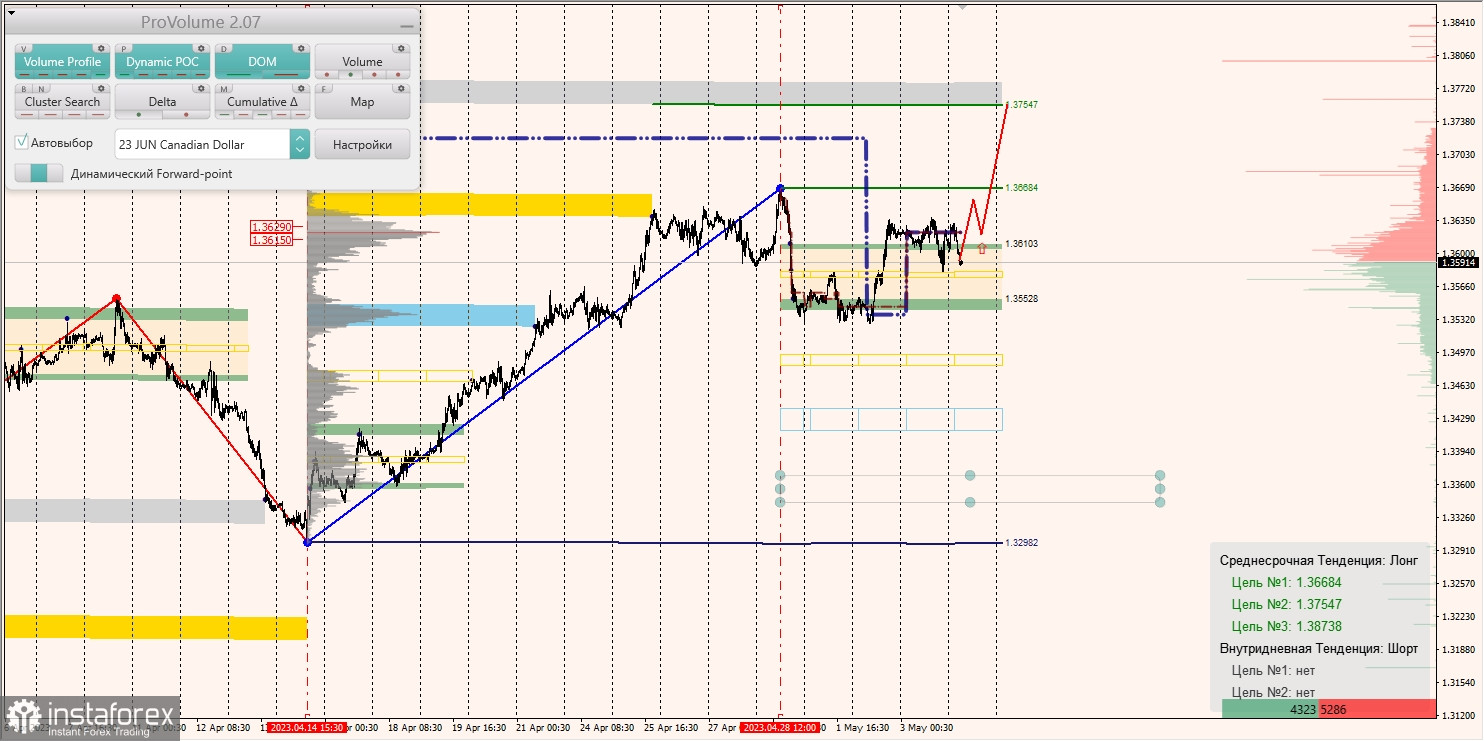Click the N hotkey tag on Cluster Search
The image size is (1484, 741).
click(39, 88)
